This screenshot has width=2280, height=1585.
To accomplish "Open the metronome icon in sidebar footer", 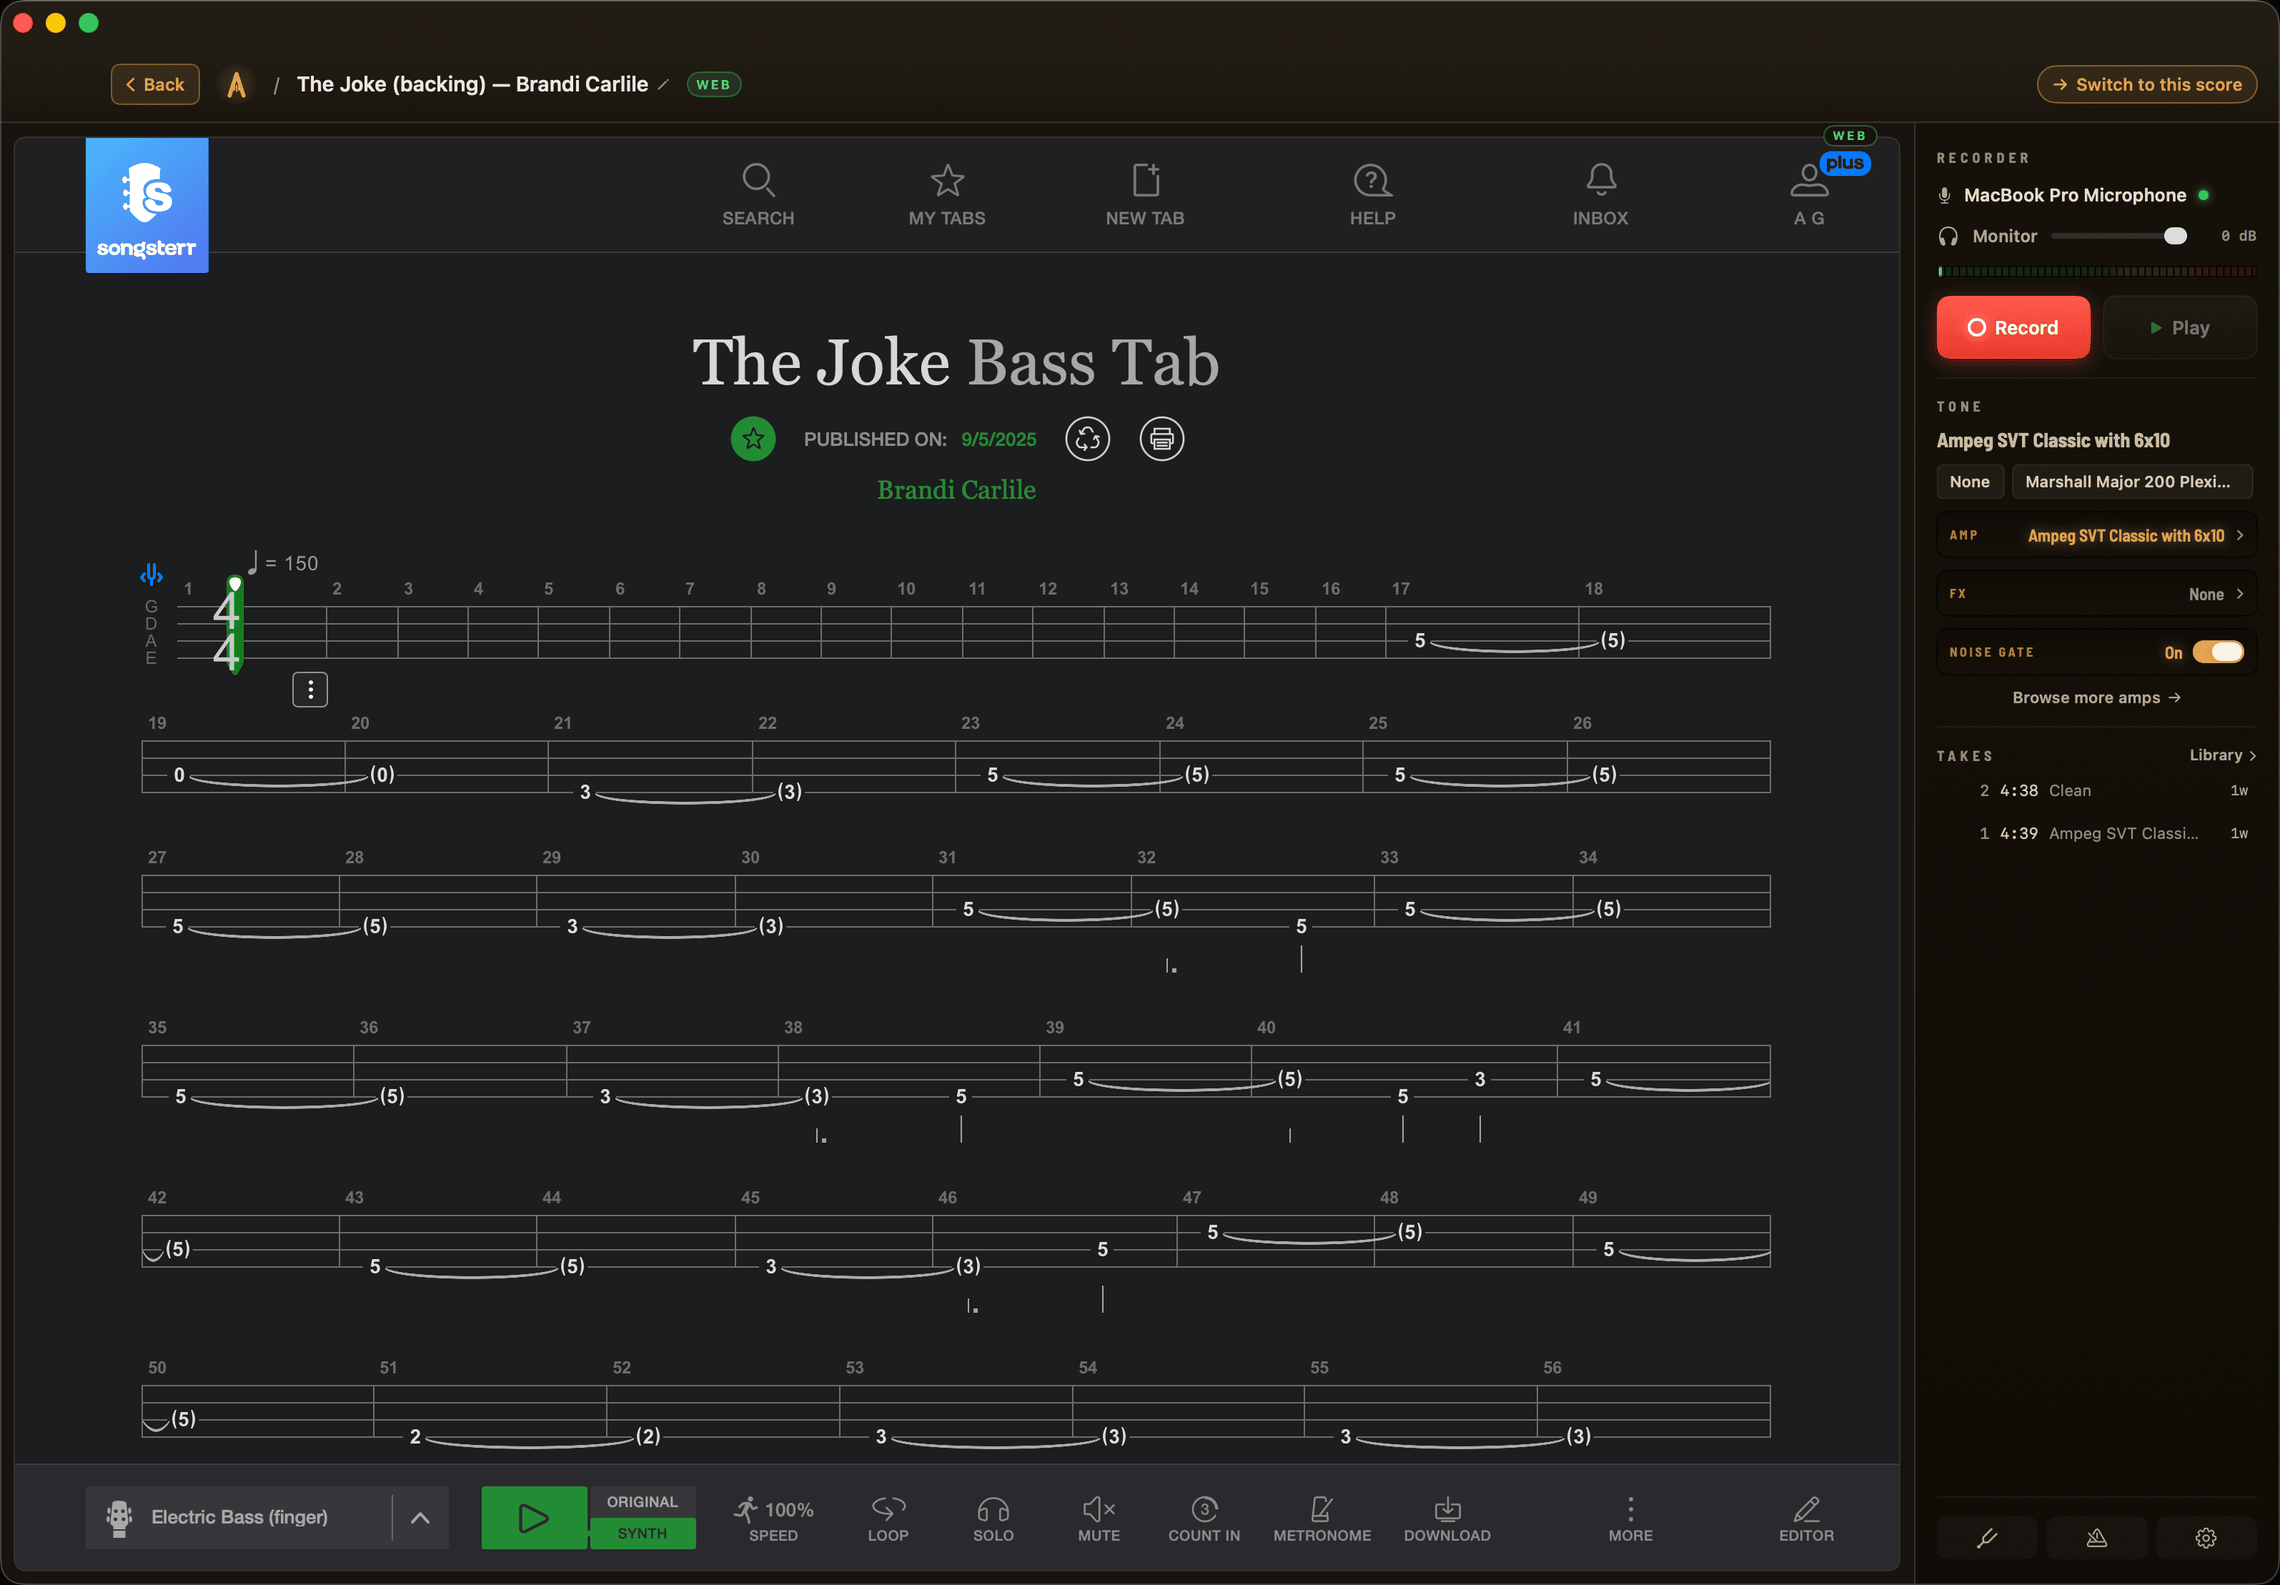I will click(2096, 1538).
